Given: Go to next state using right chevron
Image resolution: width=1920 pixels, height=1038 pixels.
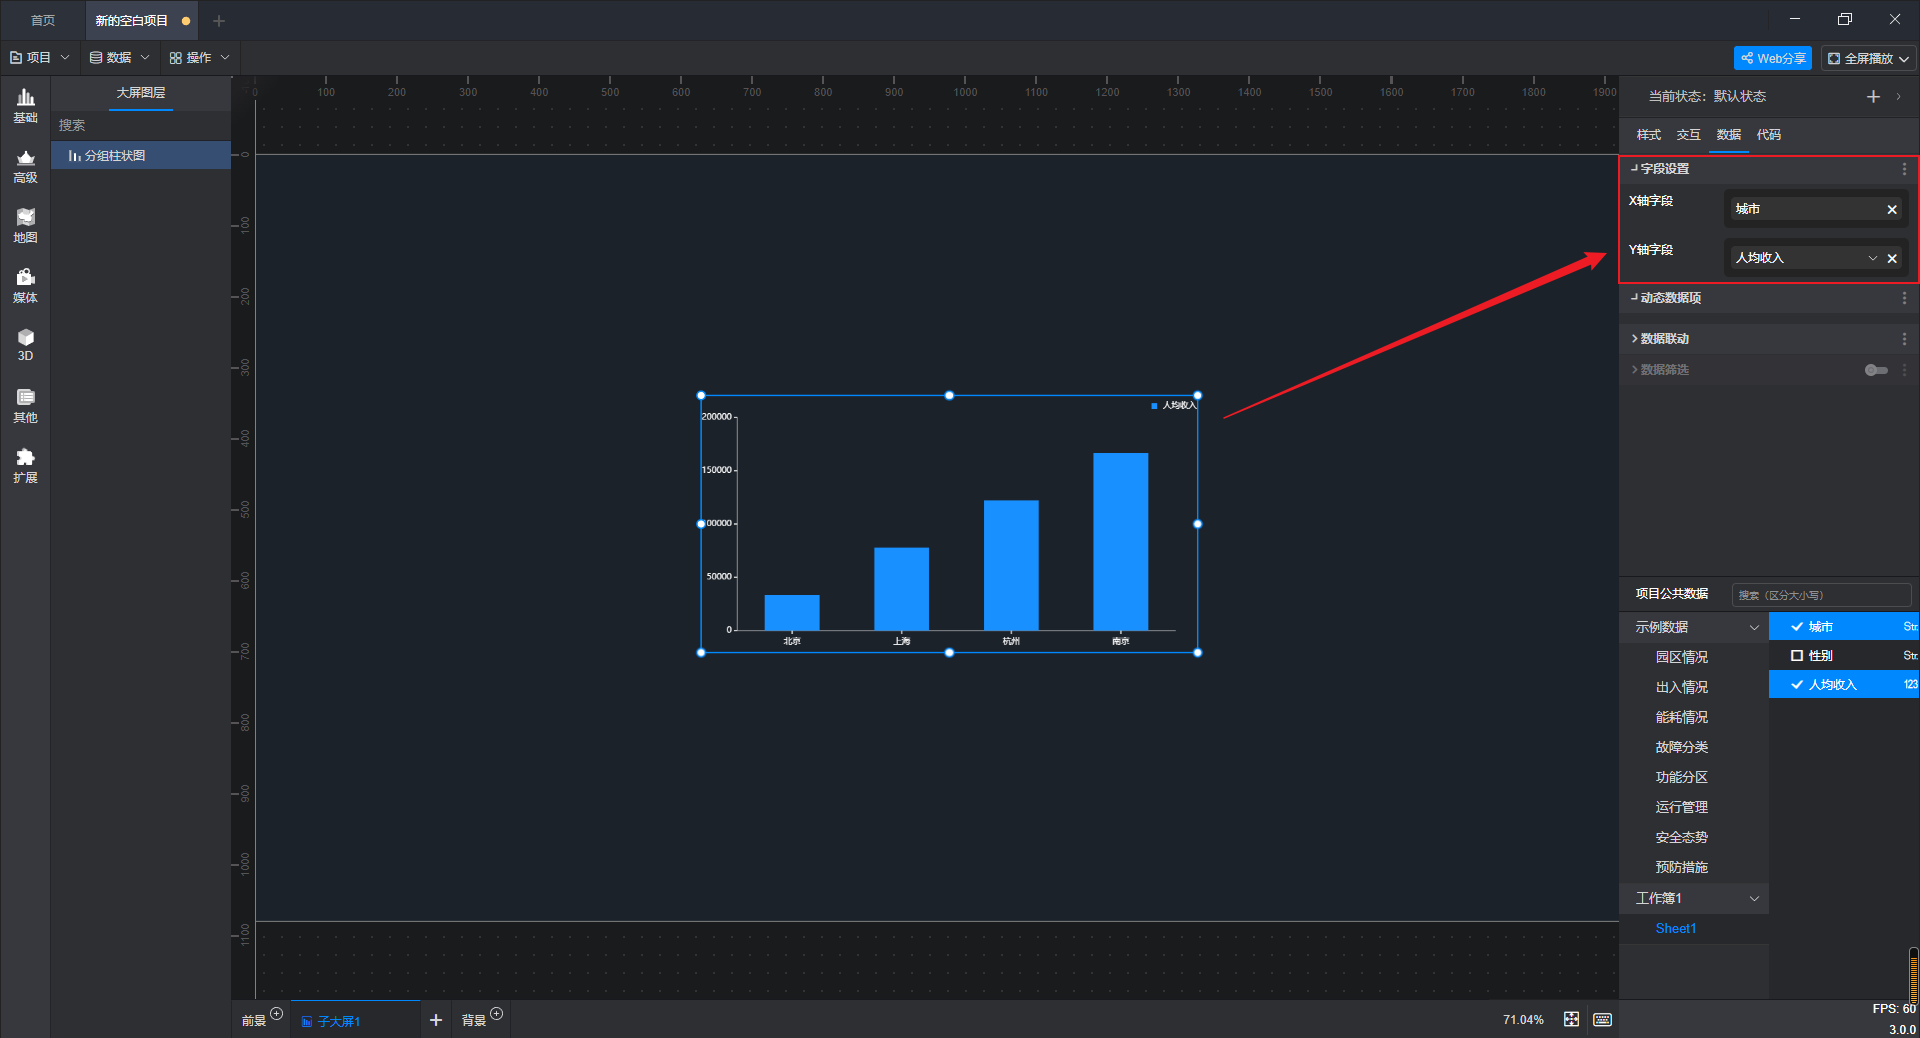Looking at the screenshot, I should 1898,96.
